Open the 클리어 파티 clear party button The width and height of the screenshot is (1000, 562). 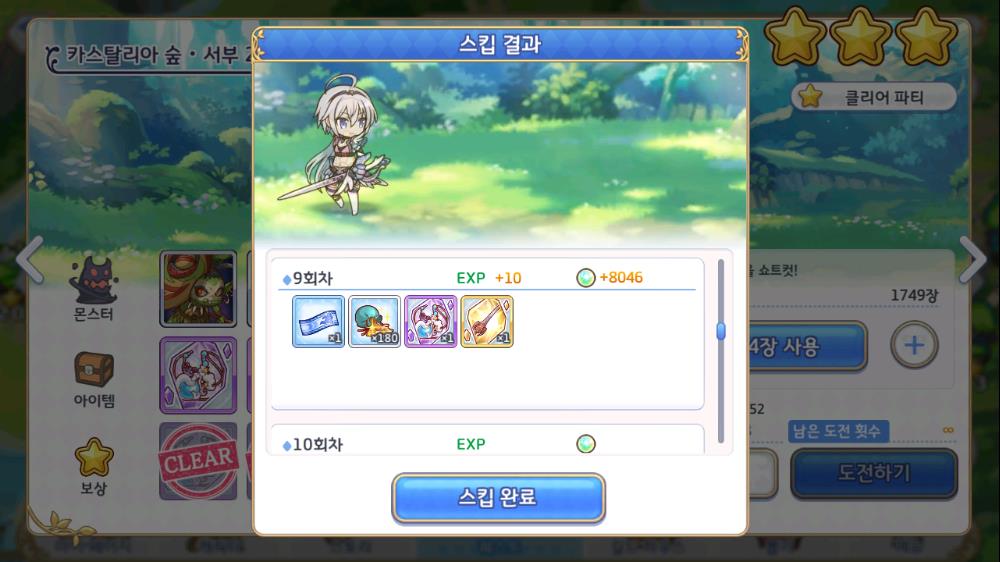pos(874,97)
